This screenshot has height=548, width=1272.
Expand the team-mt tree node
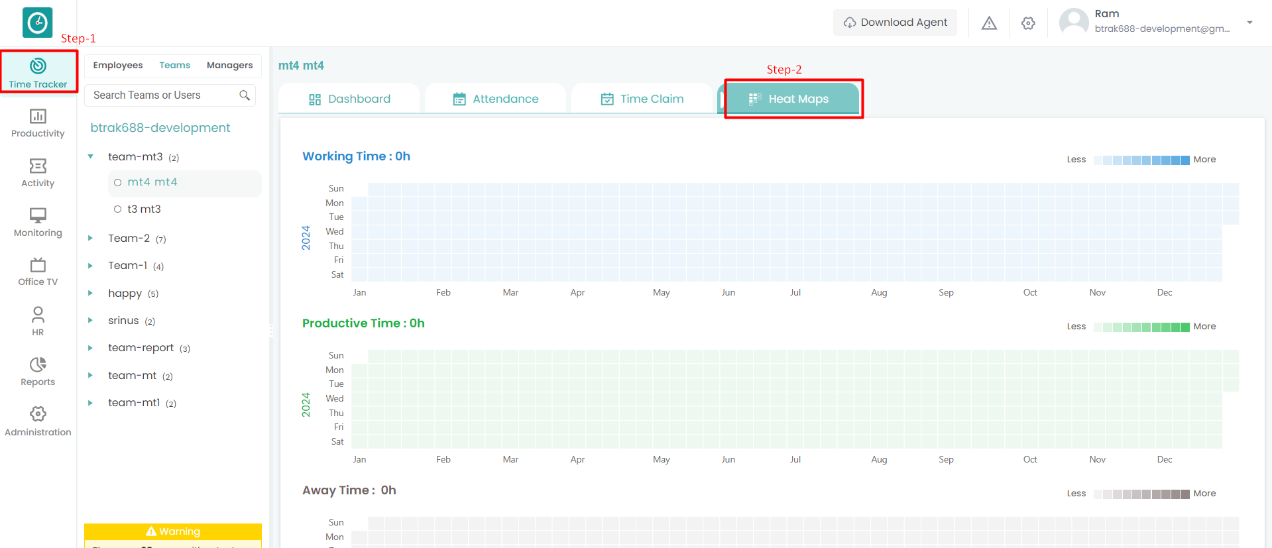click(91, 376)
